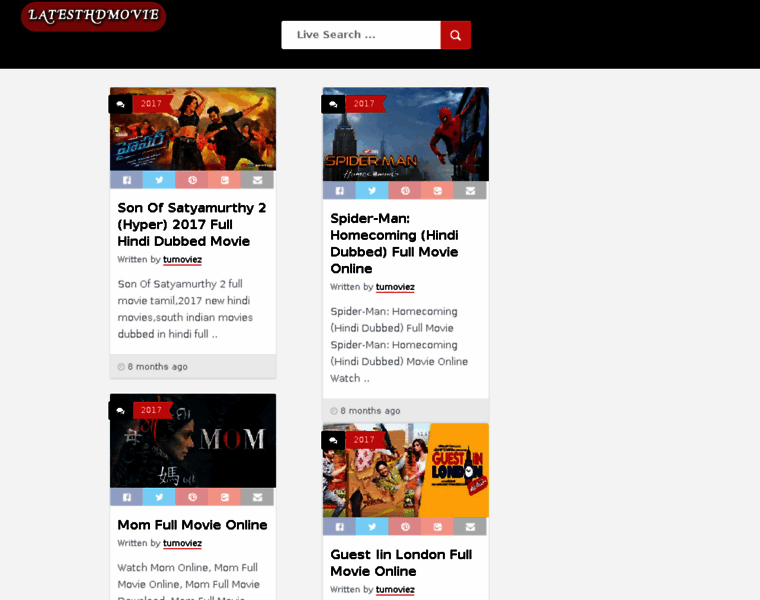
Task: Pin Mom Full Movie on Pinterest
Action: [x=192, y=497]
